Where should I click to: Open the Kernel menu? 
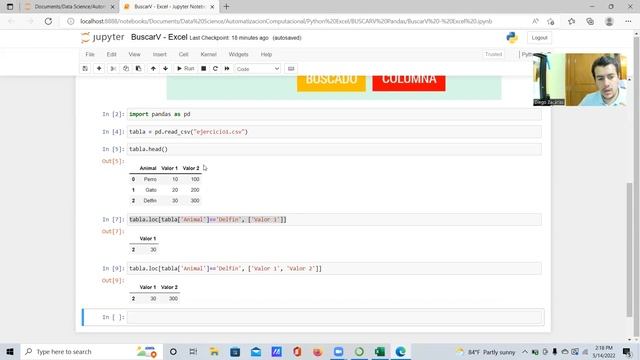click(209, 54)
